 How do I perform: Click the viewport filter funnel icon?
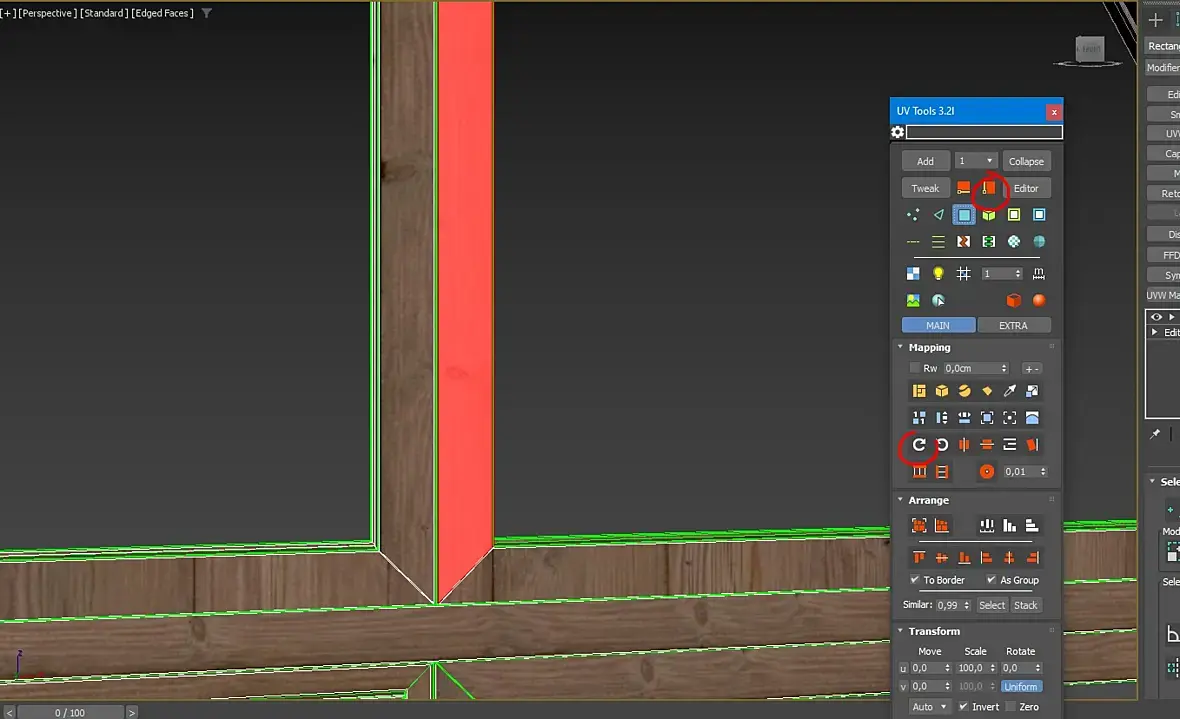pos(207,13)
